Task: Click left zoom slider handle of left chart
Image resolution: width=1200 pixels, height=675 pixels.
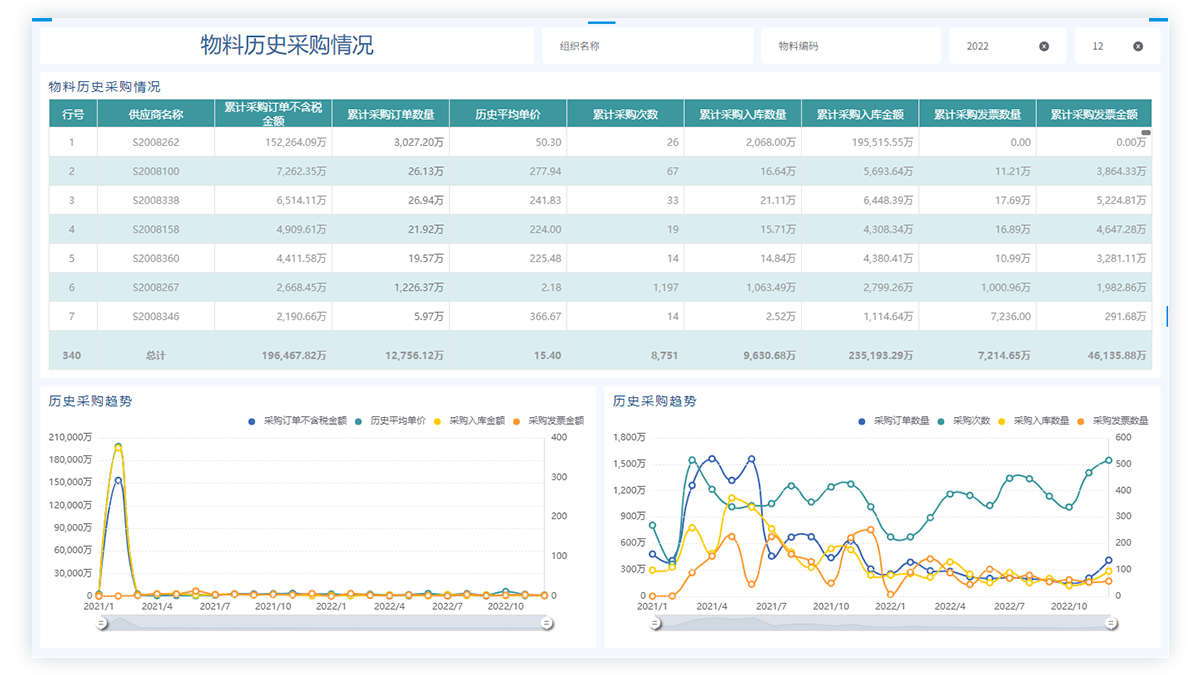Action: pyautogui.click(x=101, y=623)
